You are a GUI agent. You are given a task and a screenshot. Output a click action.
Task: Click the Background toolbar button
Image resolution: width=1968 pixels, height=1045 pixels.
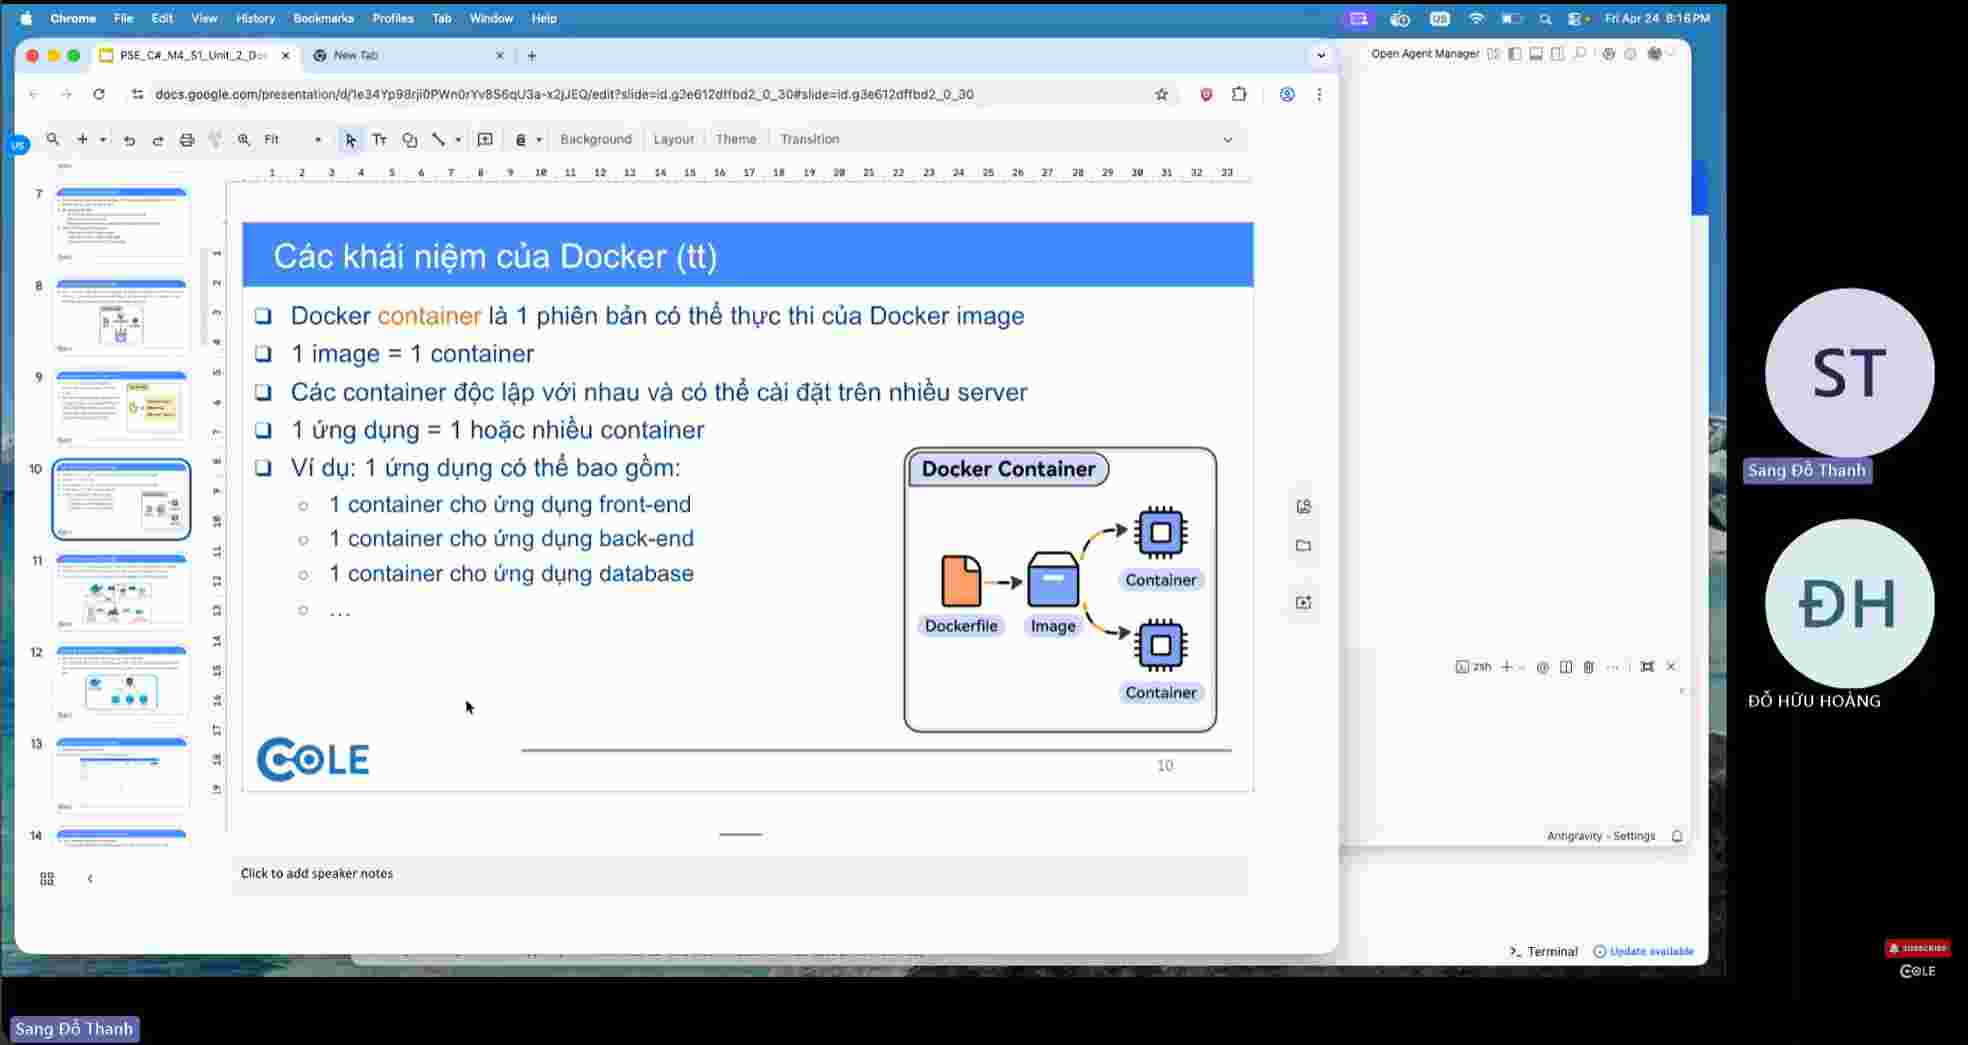(x=596, y=139)
